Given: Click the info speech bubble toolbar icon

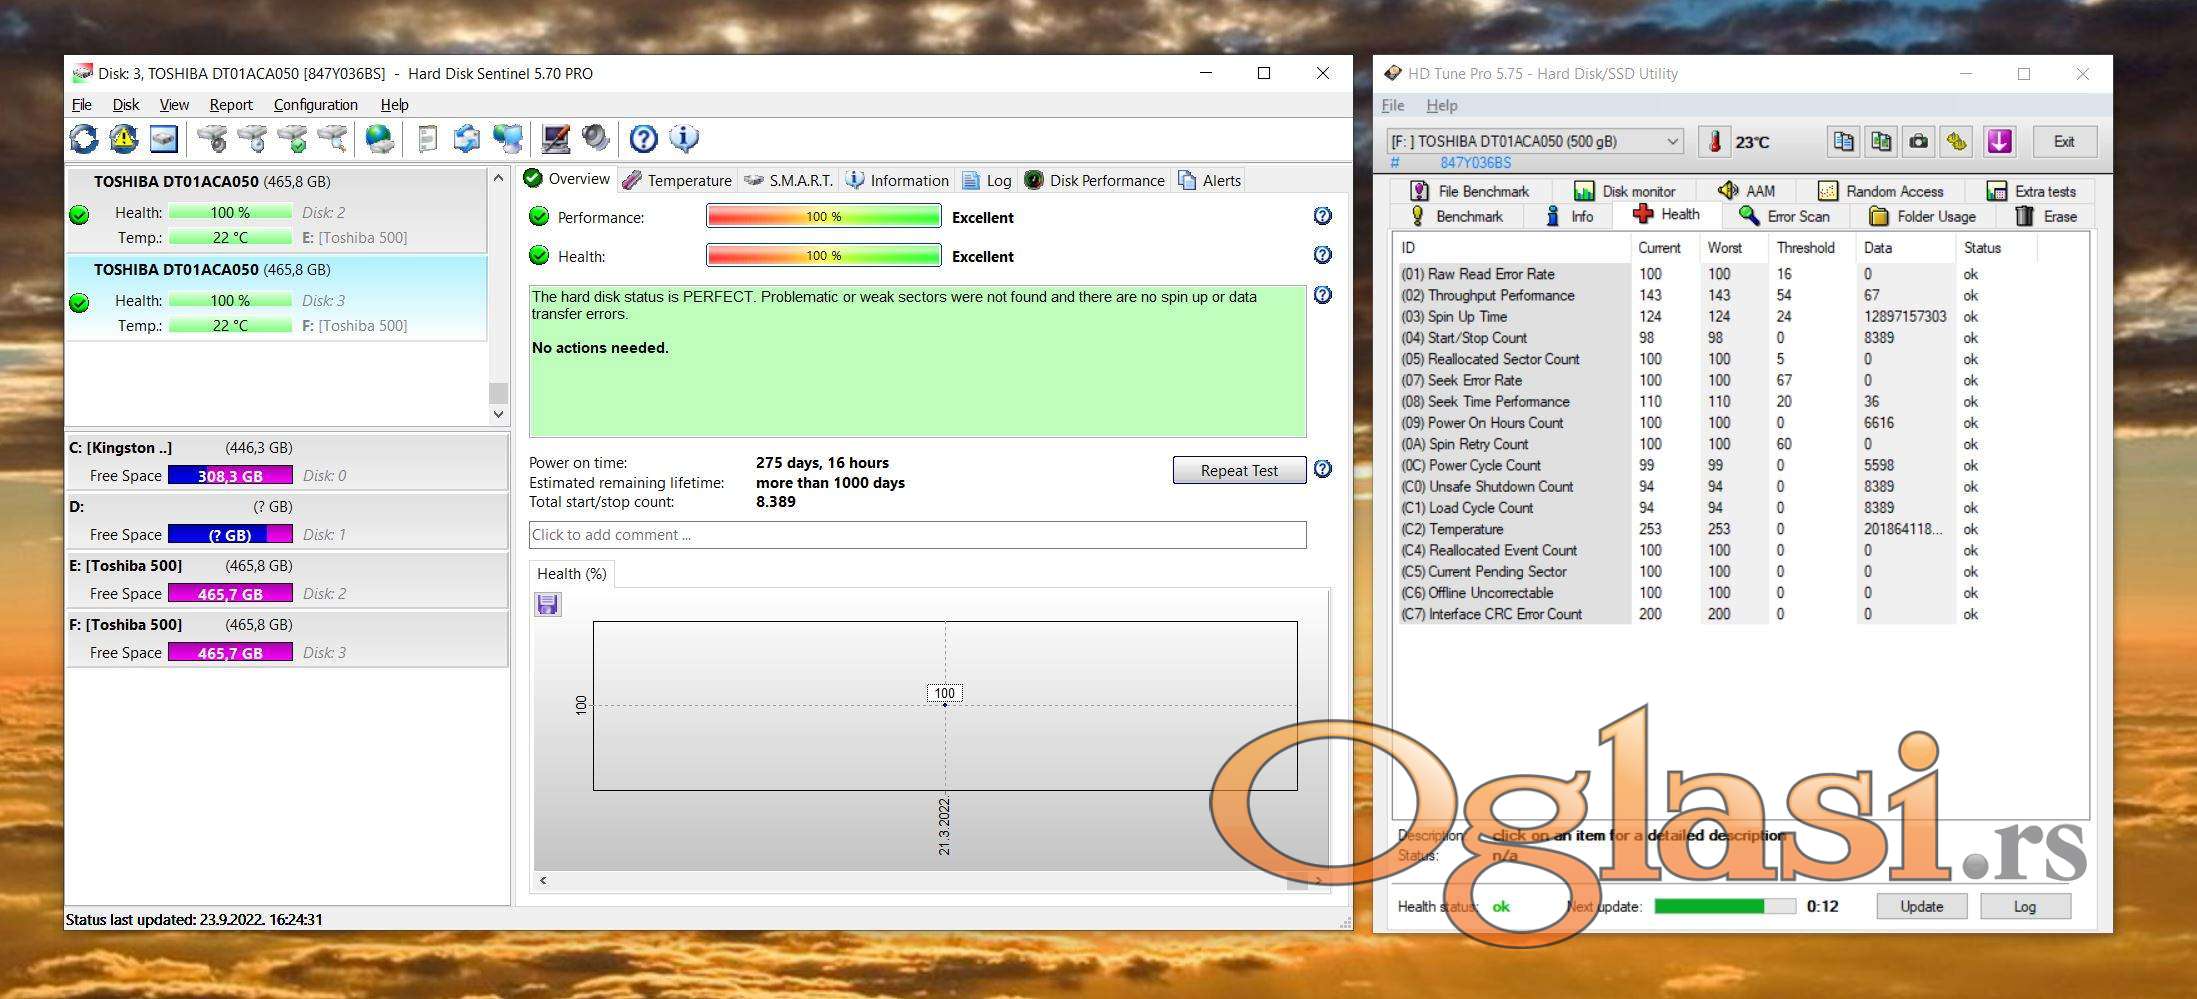Looking at the screenshot, I should 684,139.
